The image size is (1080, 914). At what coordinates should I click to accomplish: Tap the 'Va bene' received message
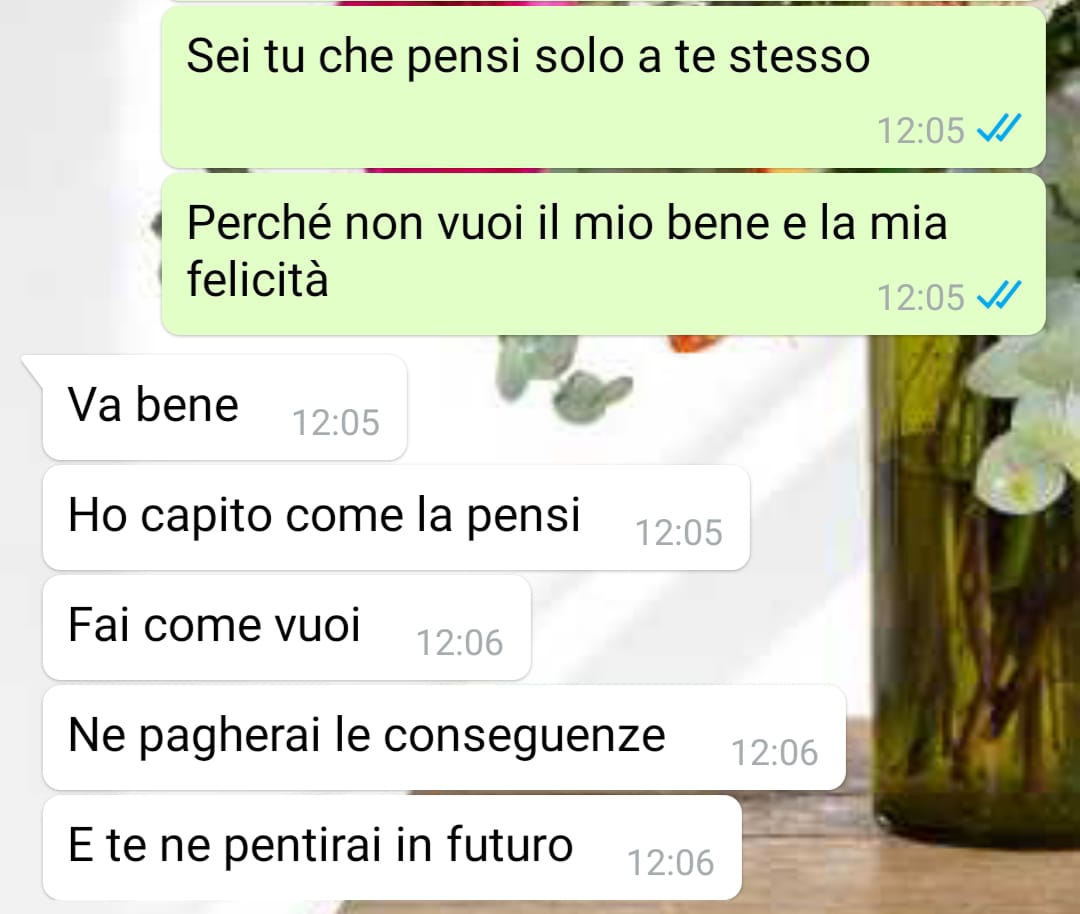tap(224, 407)
